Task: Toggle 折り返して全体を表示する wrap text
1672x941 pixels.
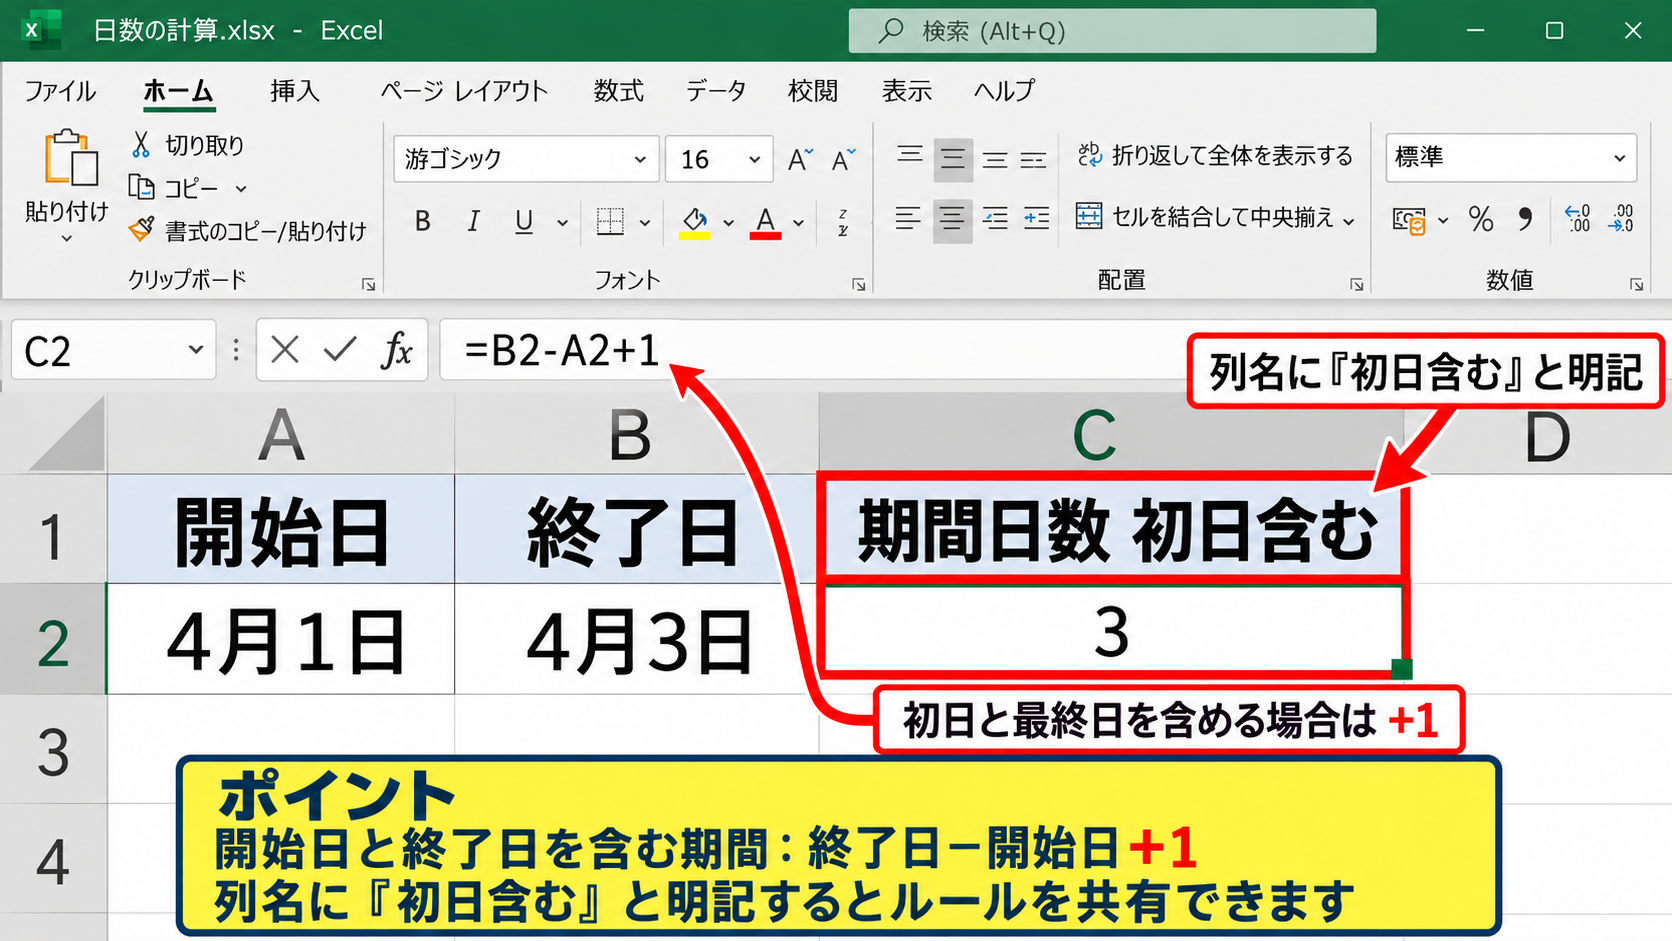Action: 1215,156
